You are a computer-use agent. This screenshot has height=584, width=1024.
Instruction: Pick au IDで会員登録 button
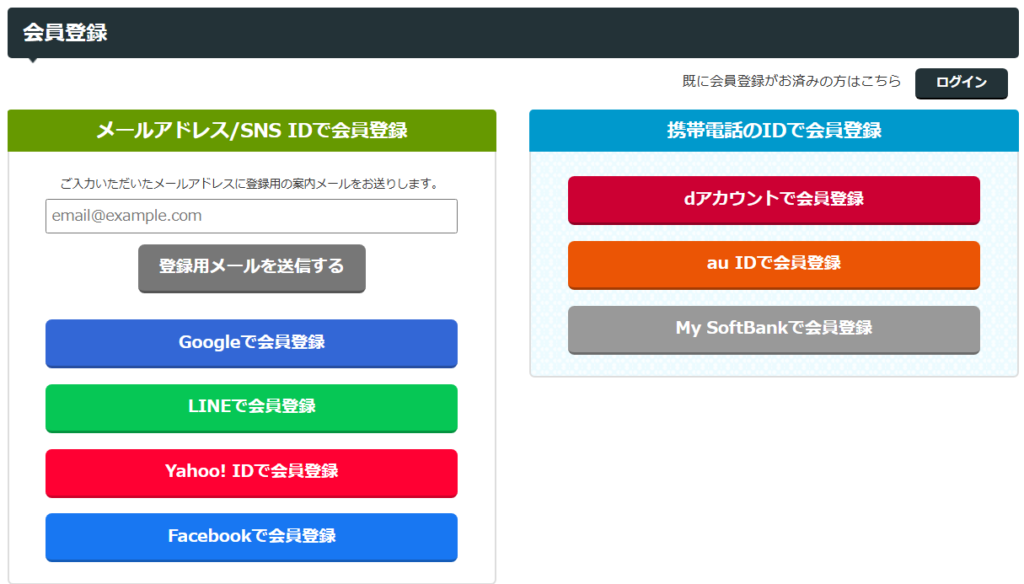pyautogui.click(x=774, y=265)
